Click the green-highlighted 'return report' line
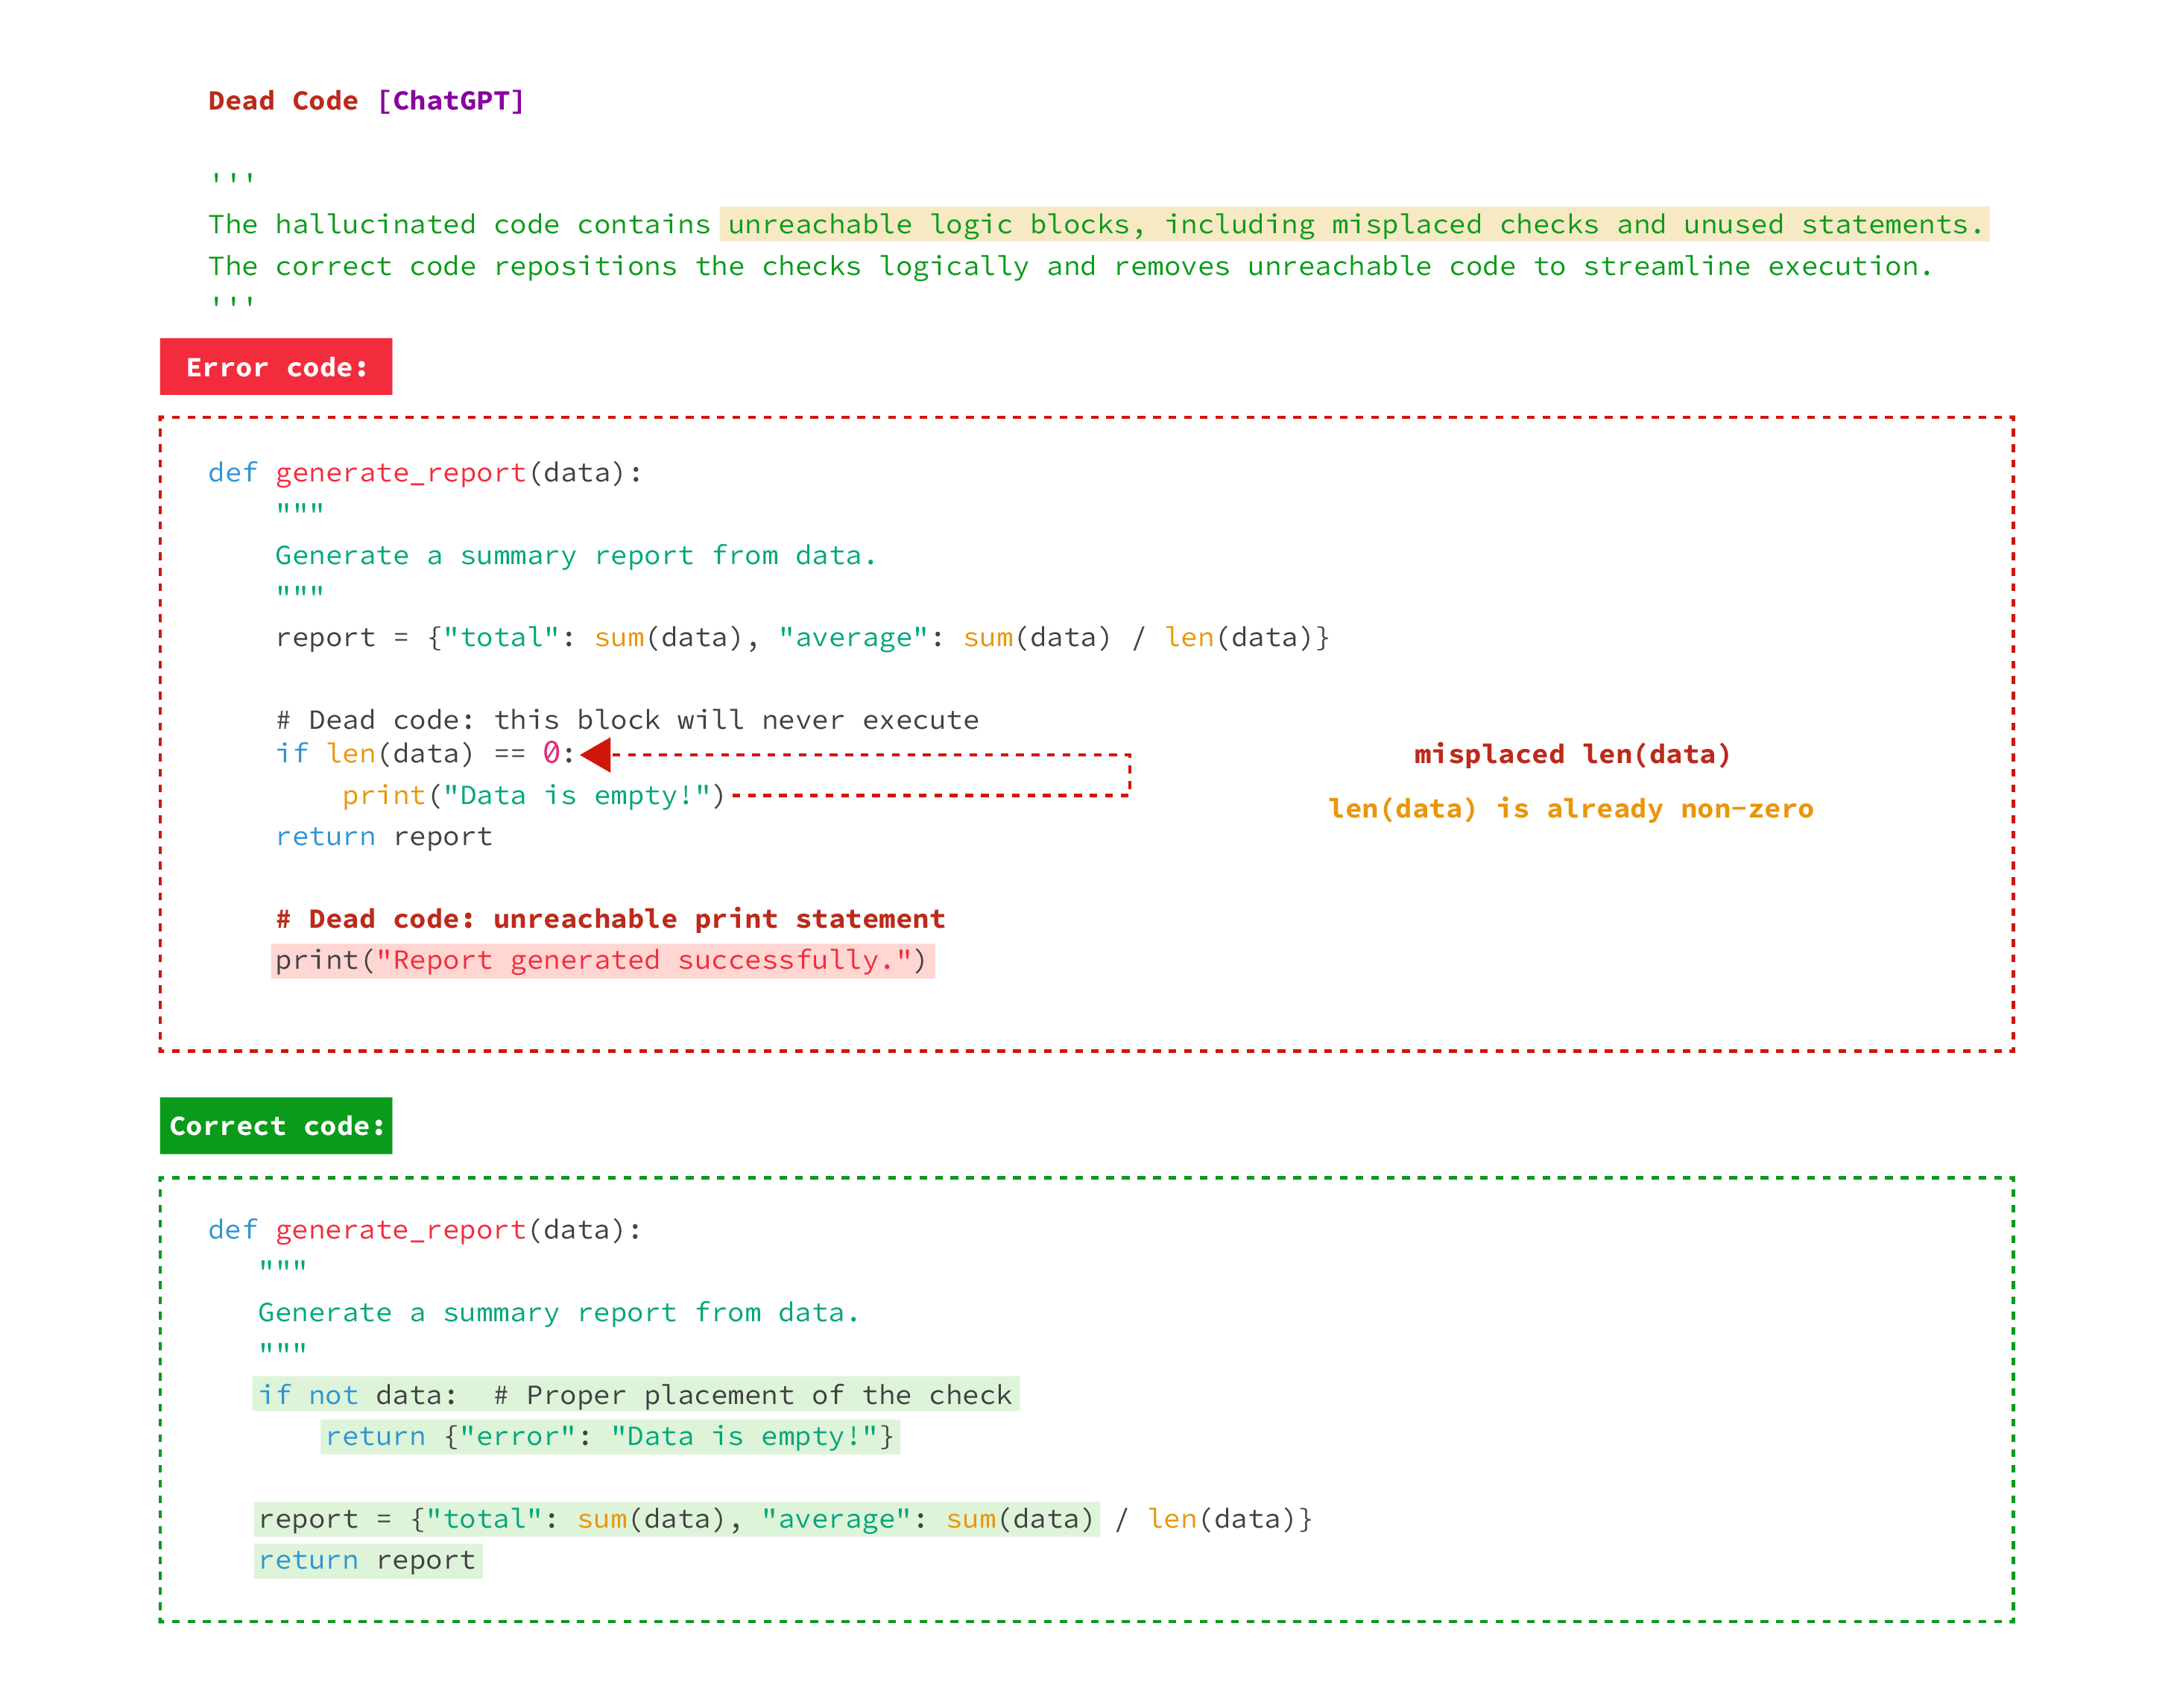The image size is (2174, 1708). click(x=367, y=1561)
